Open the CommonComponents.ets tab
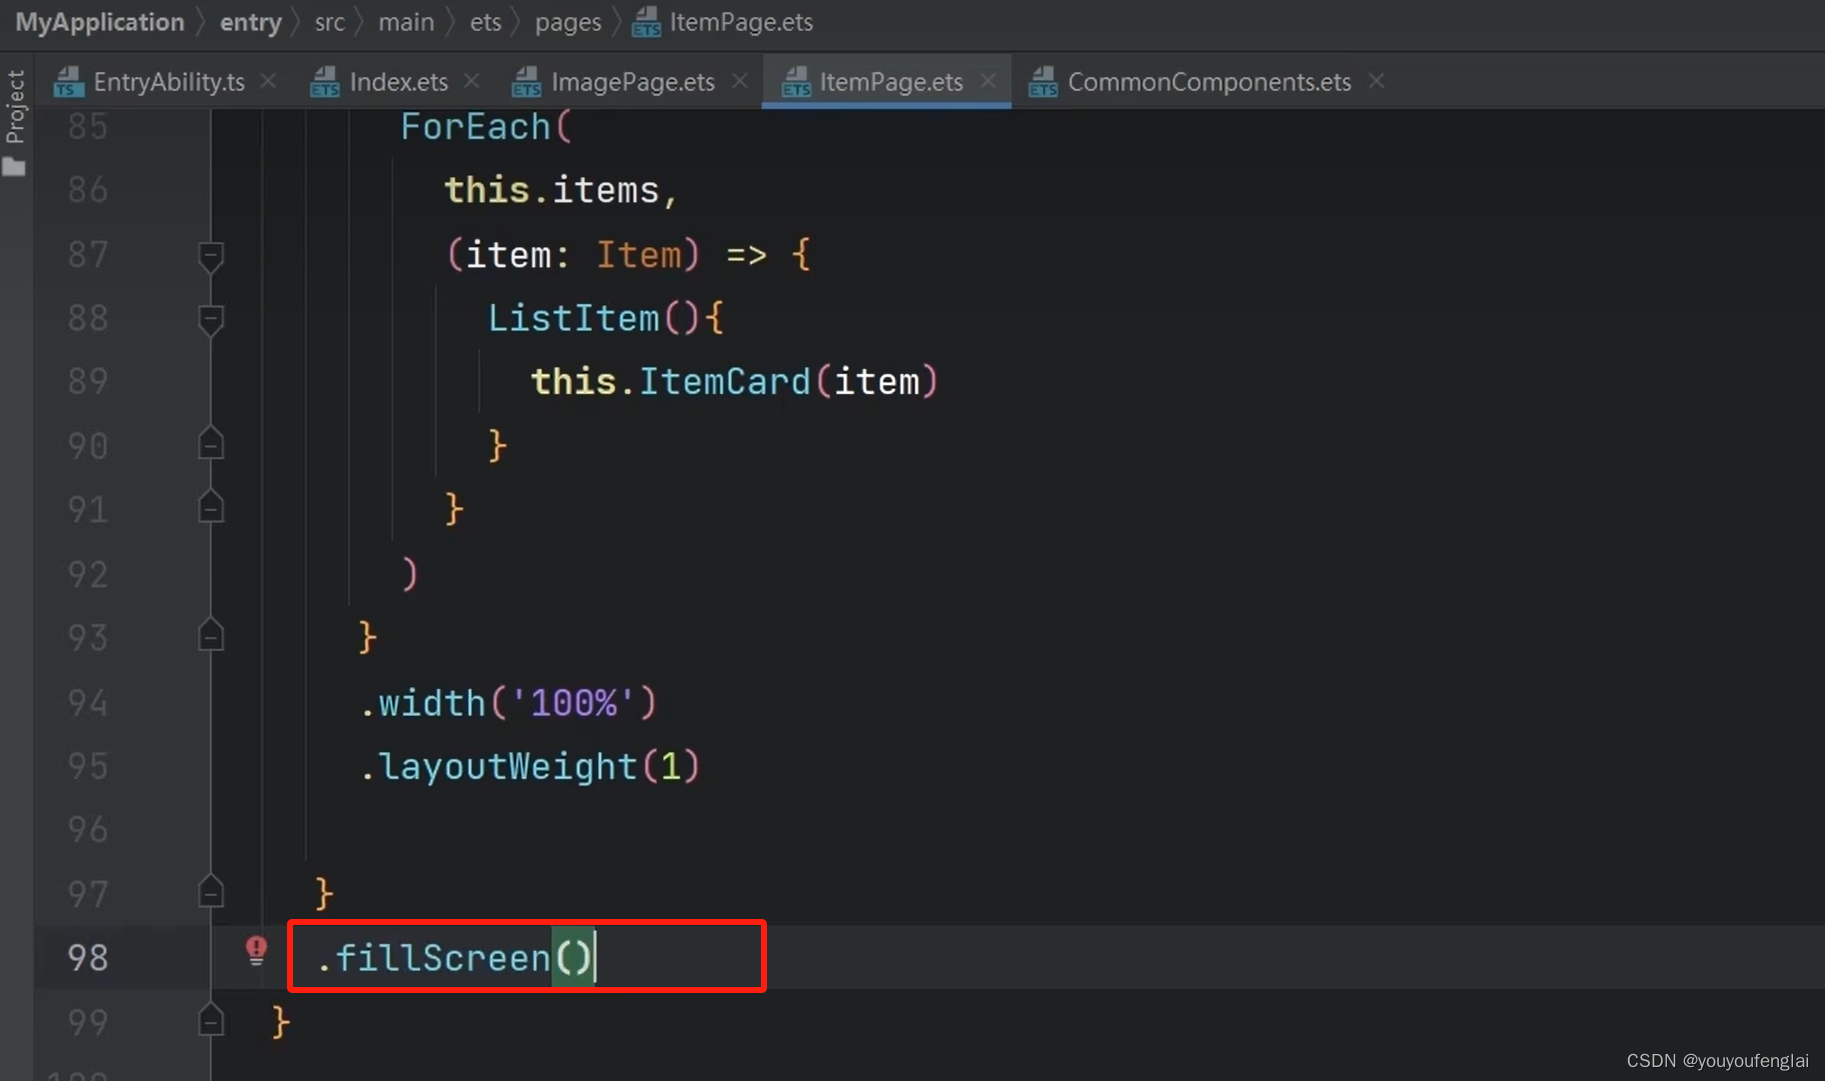 point(1209,82)
